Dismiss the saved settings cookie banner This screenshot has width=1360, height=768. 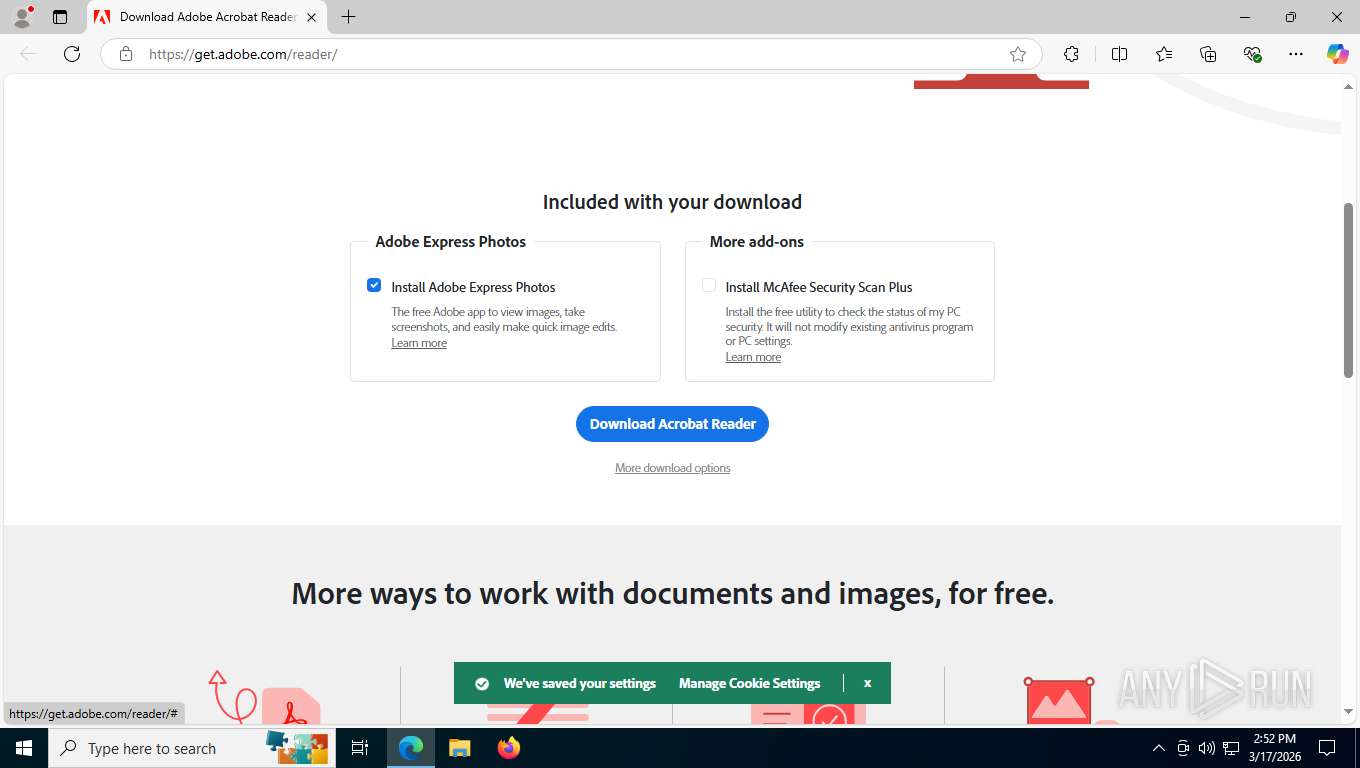pos(867,683)
